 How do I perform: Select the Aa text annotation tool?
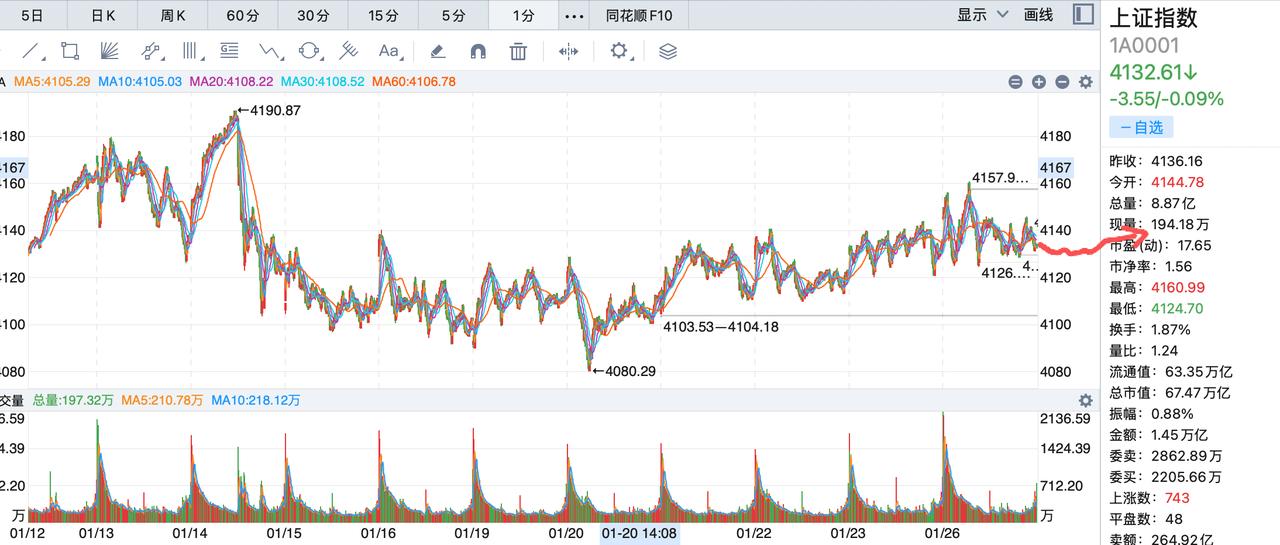(388, 50)
